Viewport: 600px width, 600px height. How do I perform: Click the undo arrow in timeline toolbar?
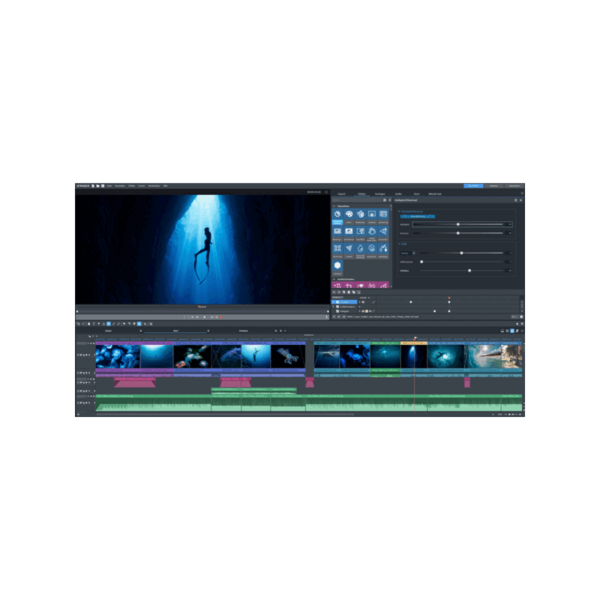coord(79,324)
